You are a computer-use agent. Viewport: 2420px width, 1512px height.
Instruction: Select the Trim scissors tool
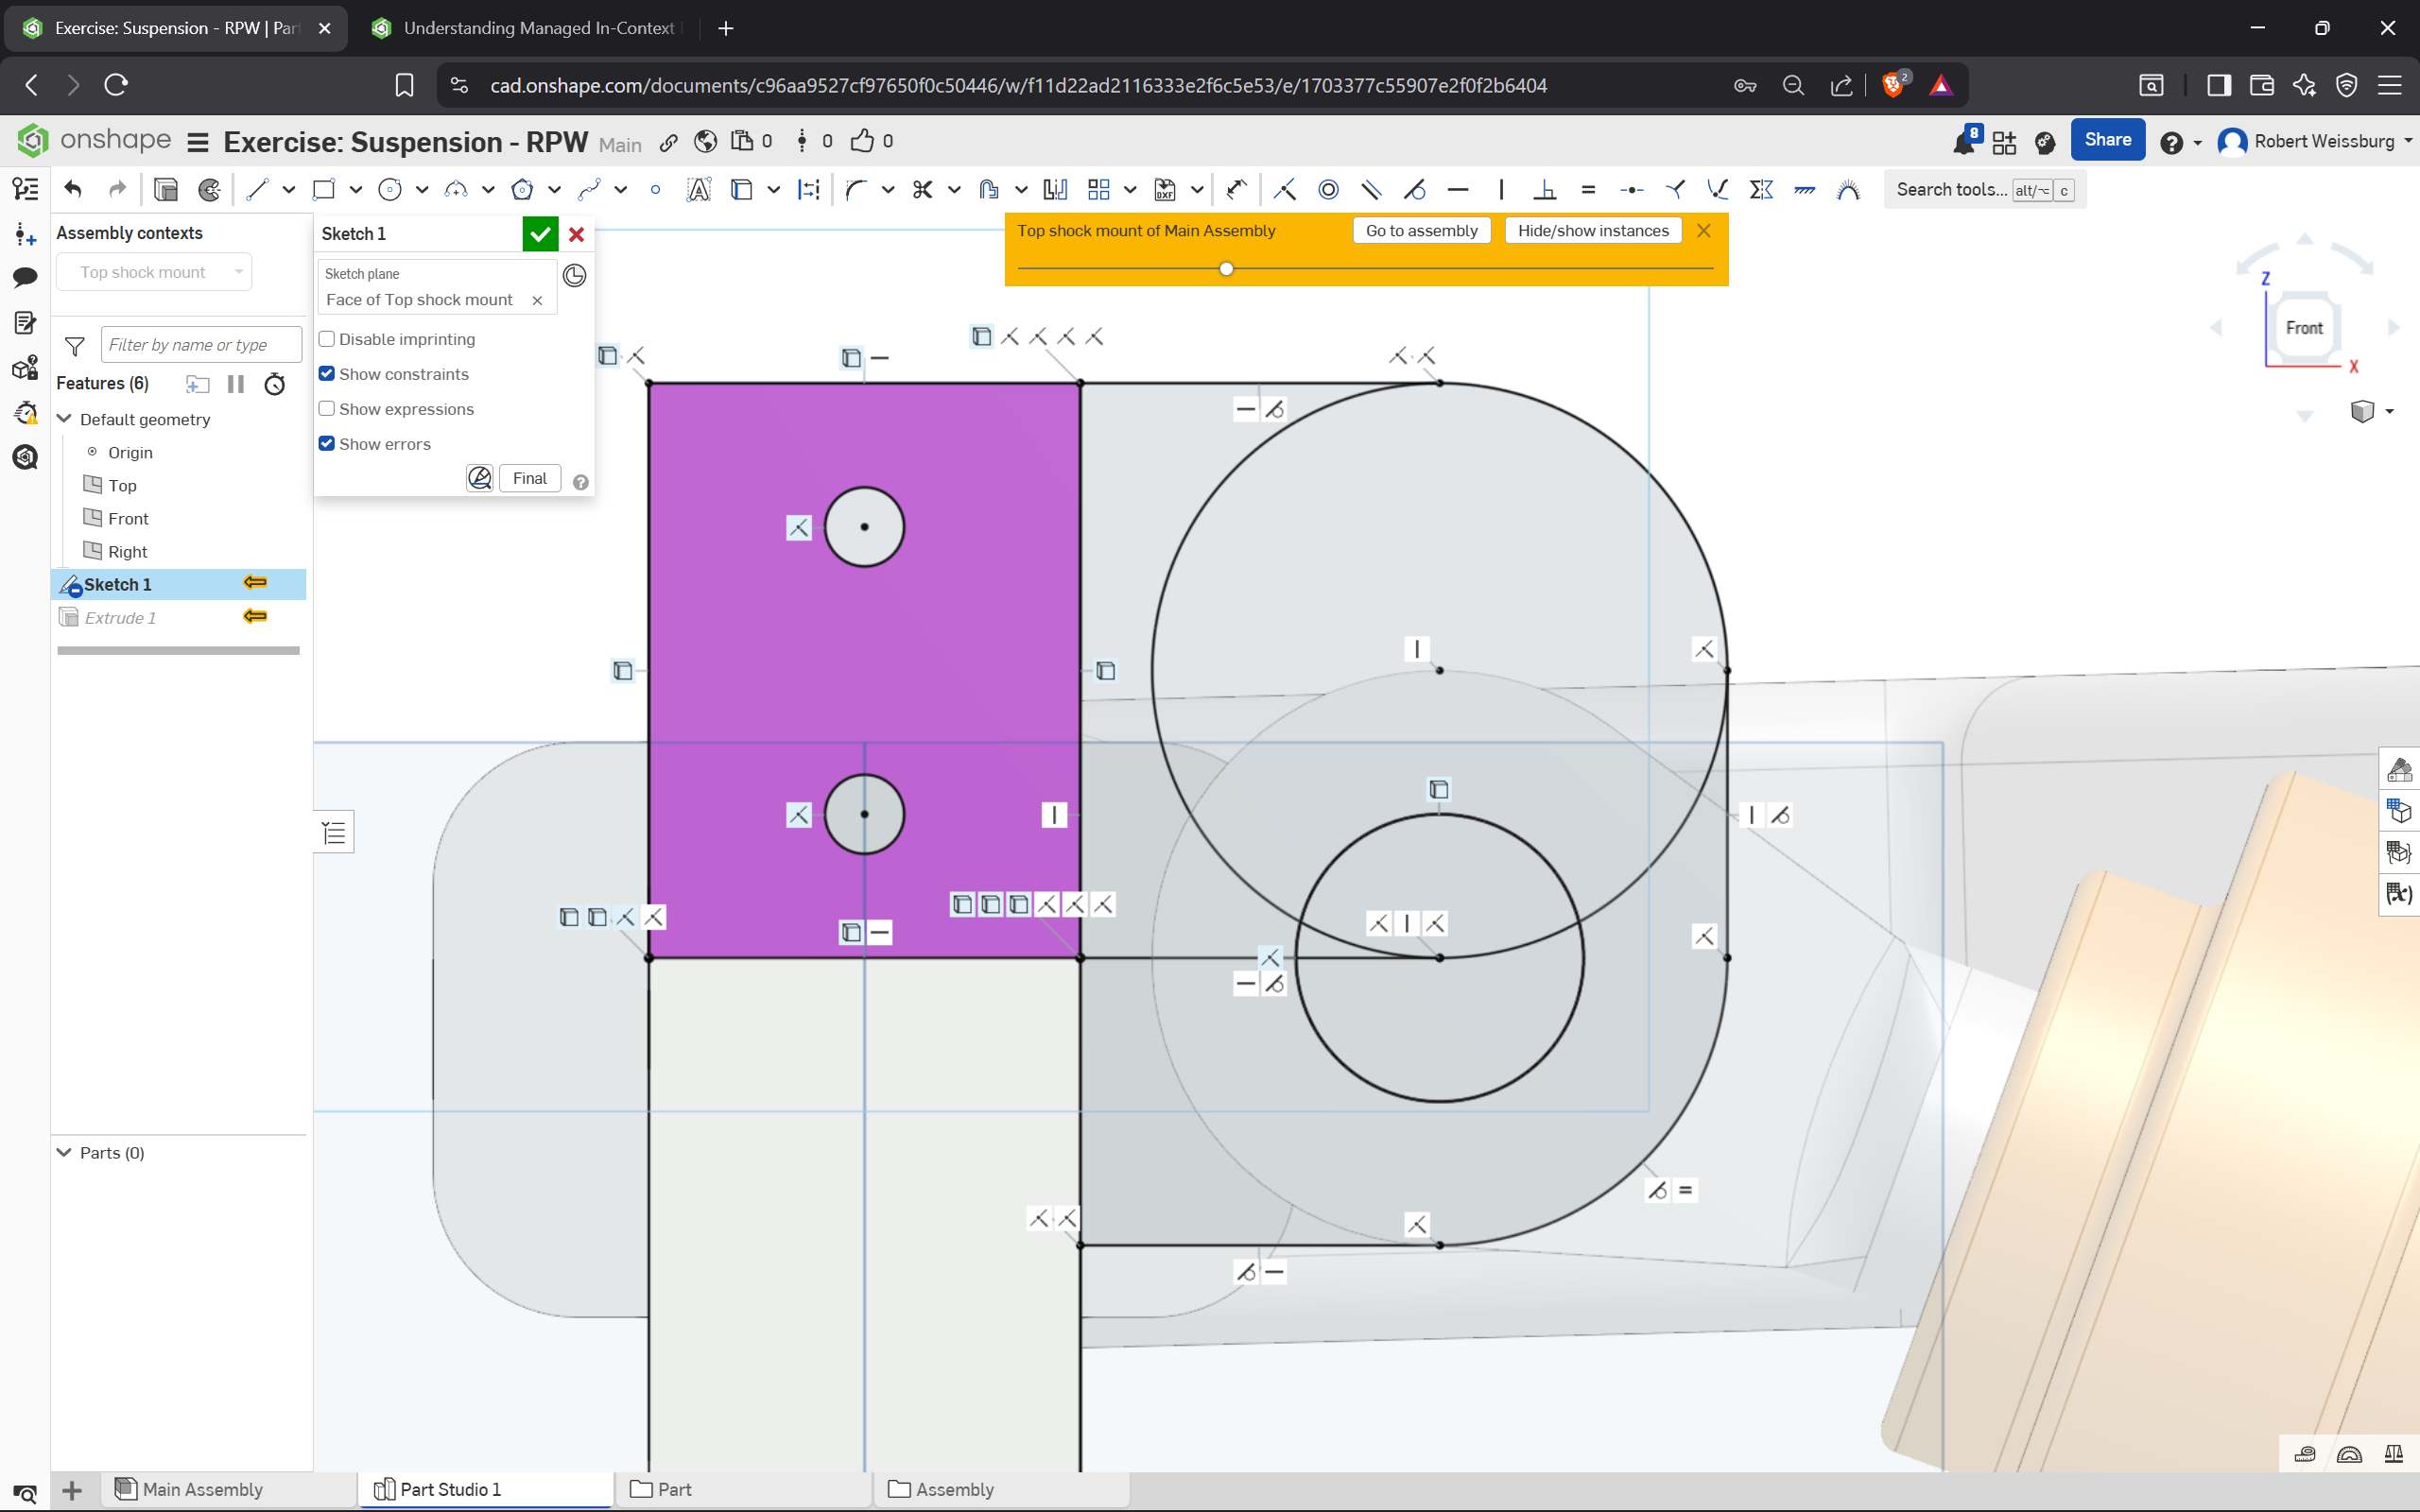coord(922,189)
